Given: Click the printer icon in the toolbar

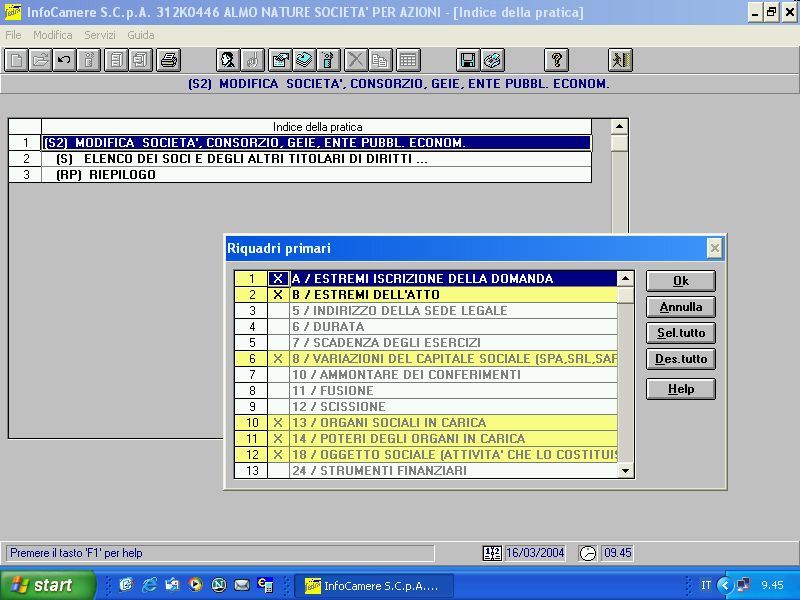Looking at the screenshot, I should 168,61.
